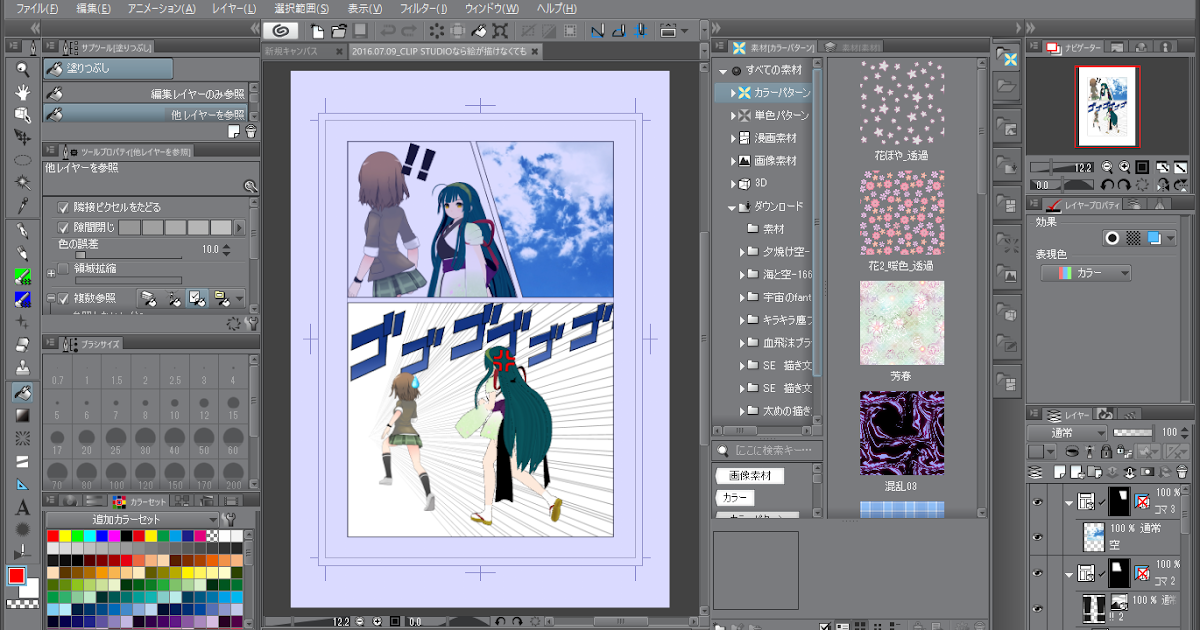Viewport: 1200px width, 630px height.
Task: Click zoom in icon in Navigator
Action: 1125,167
